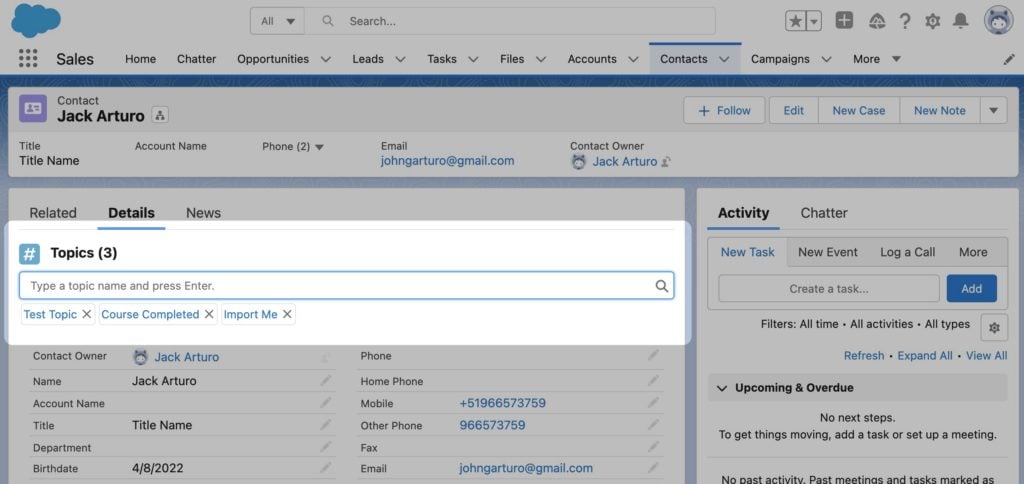Edit the Phone field pencil icon

point(653,355)
